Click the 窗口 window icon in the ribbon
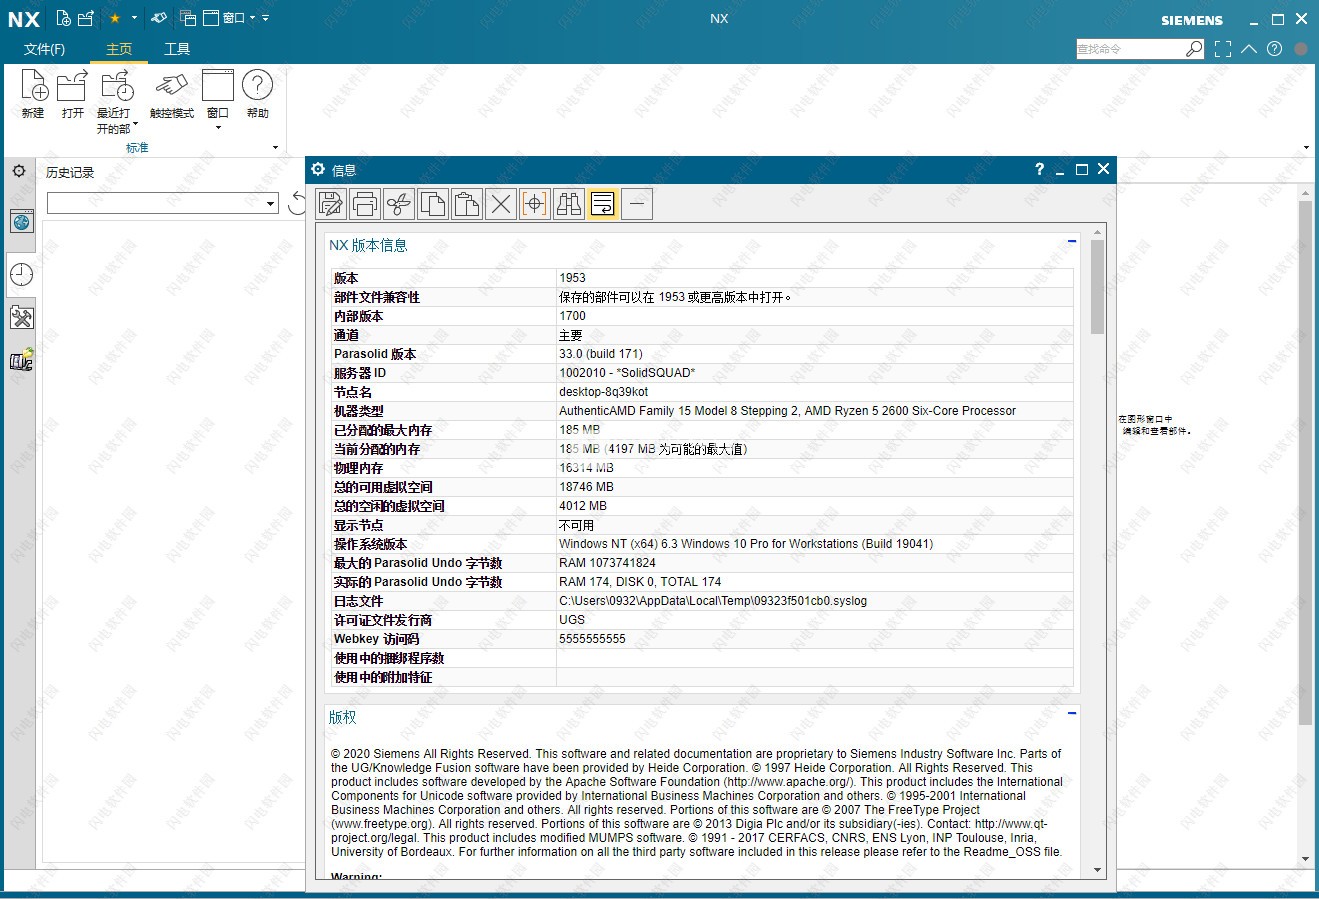The width and height of the screenshot is (1319, 899). point(218,87)
